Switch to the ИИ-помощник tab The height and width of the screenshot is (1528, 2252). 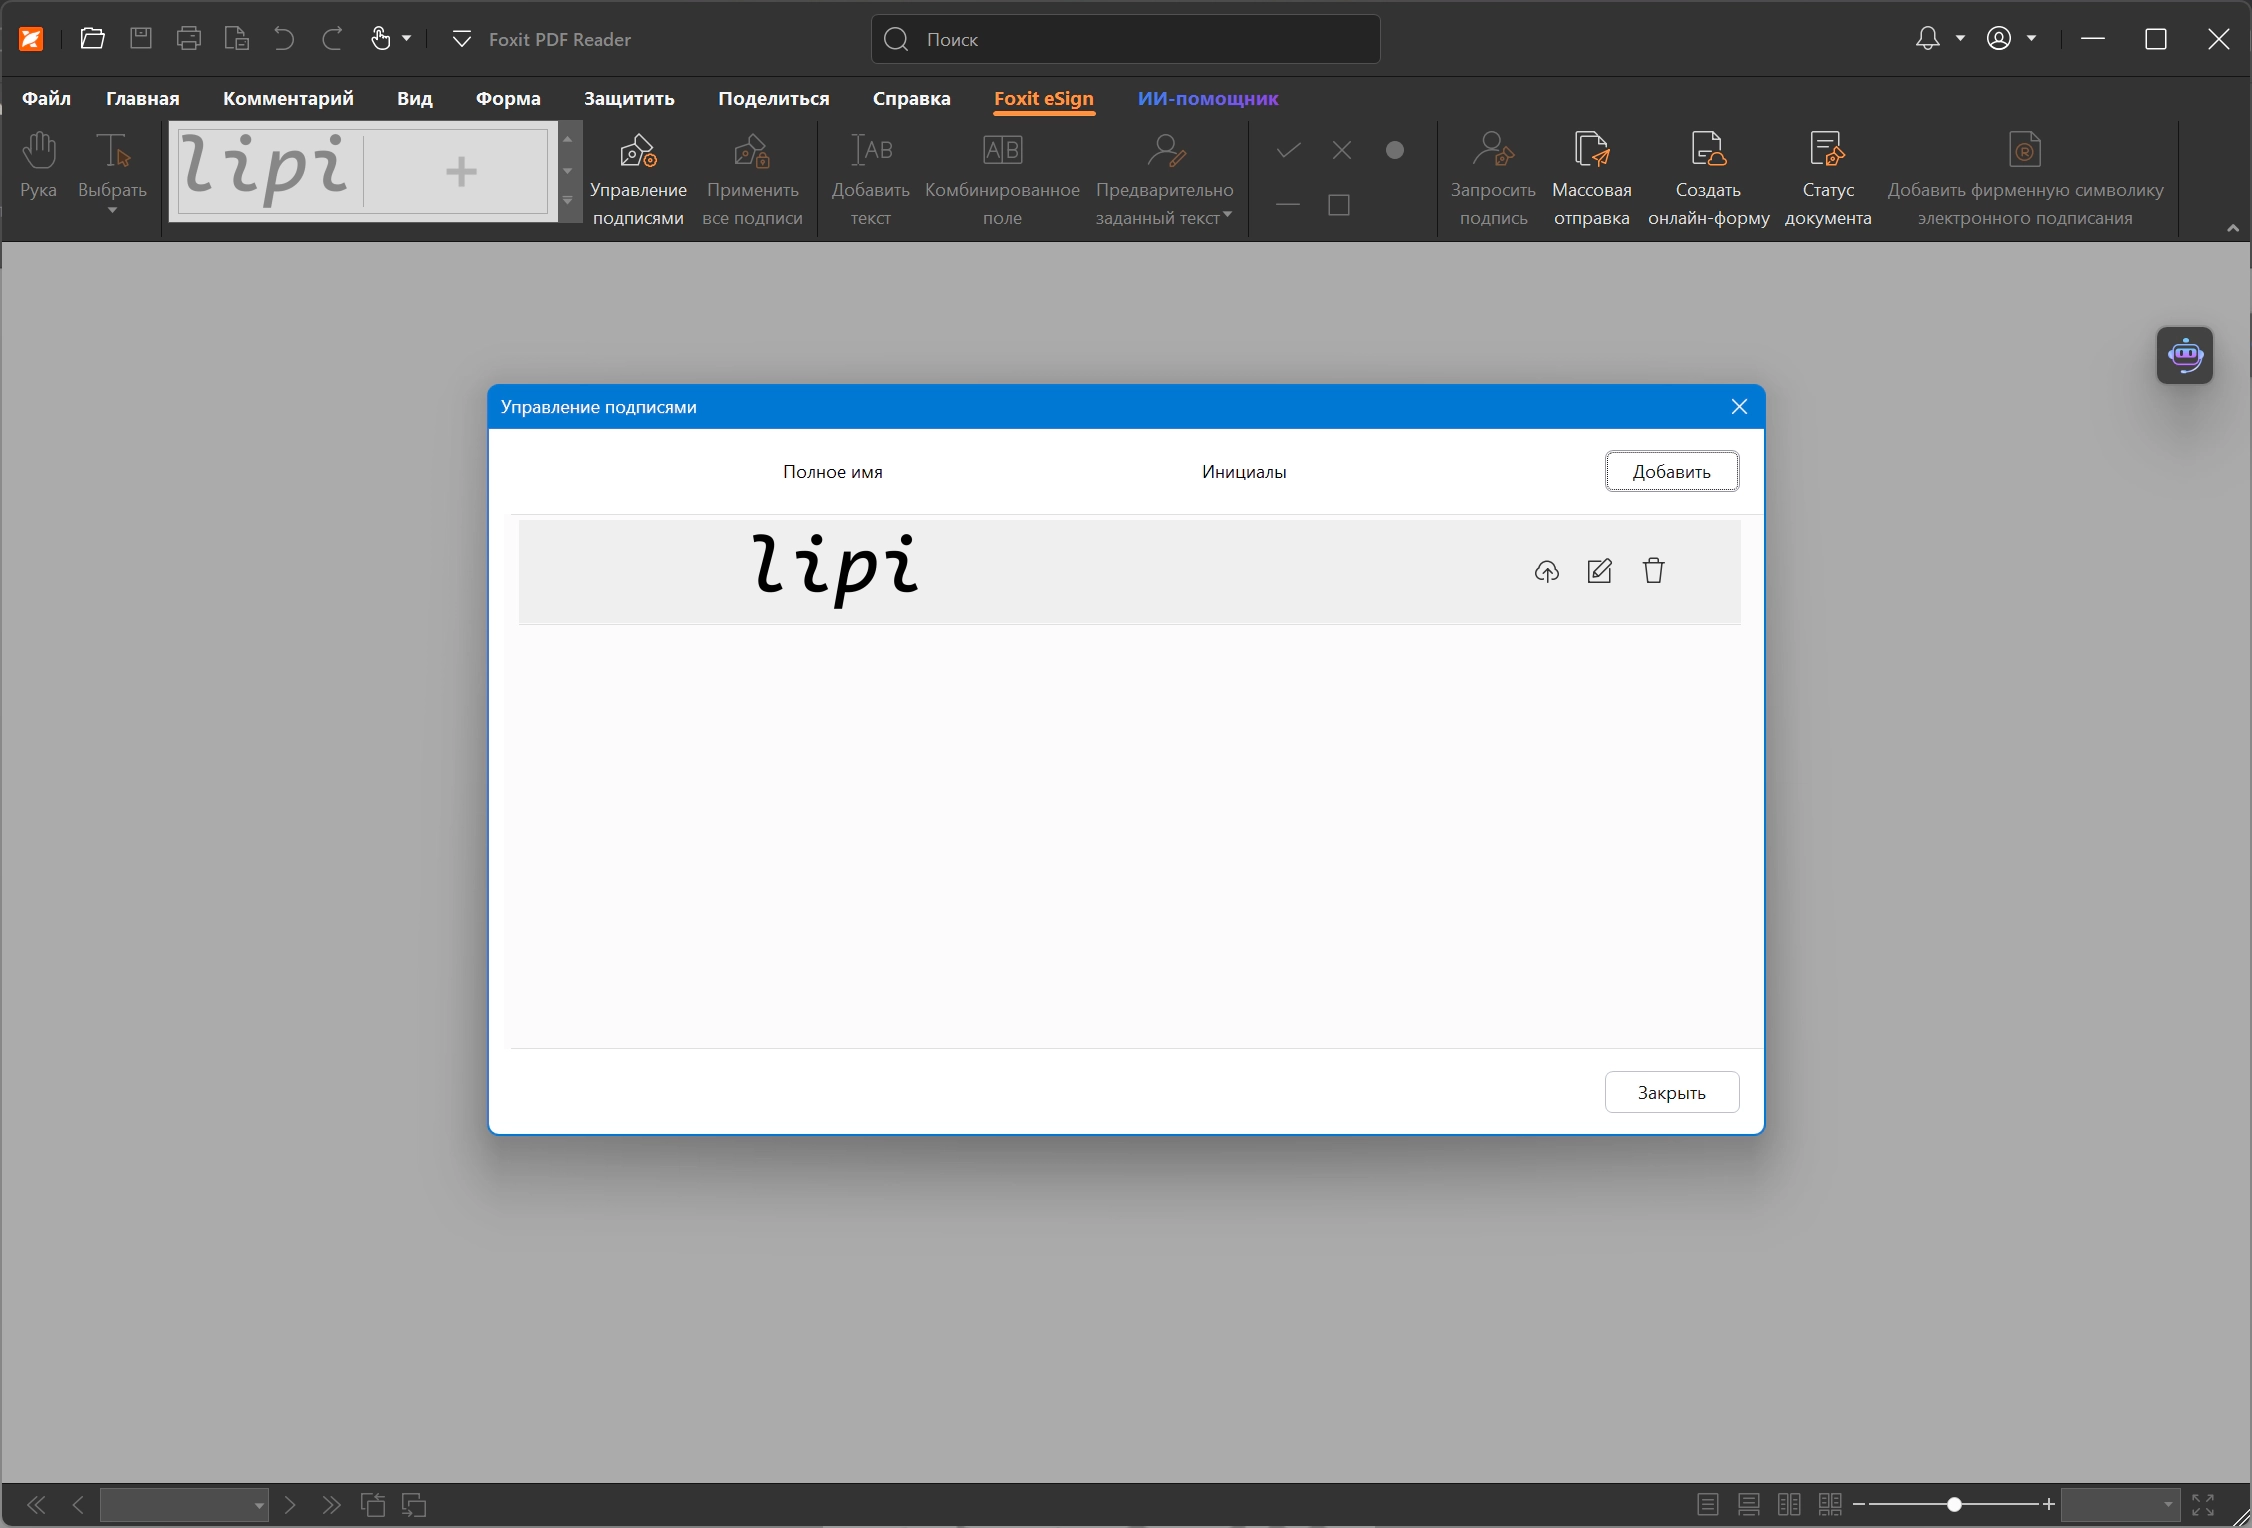[1208, 99]
